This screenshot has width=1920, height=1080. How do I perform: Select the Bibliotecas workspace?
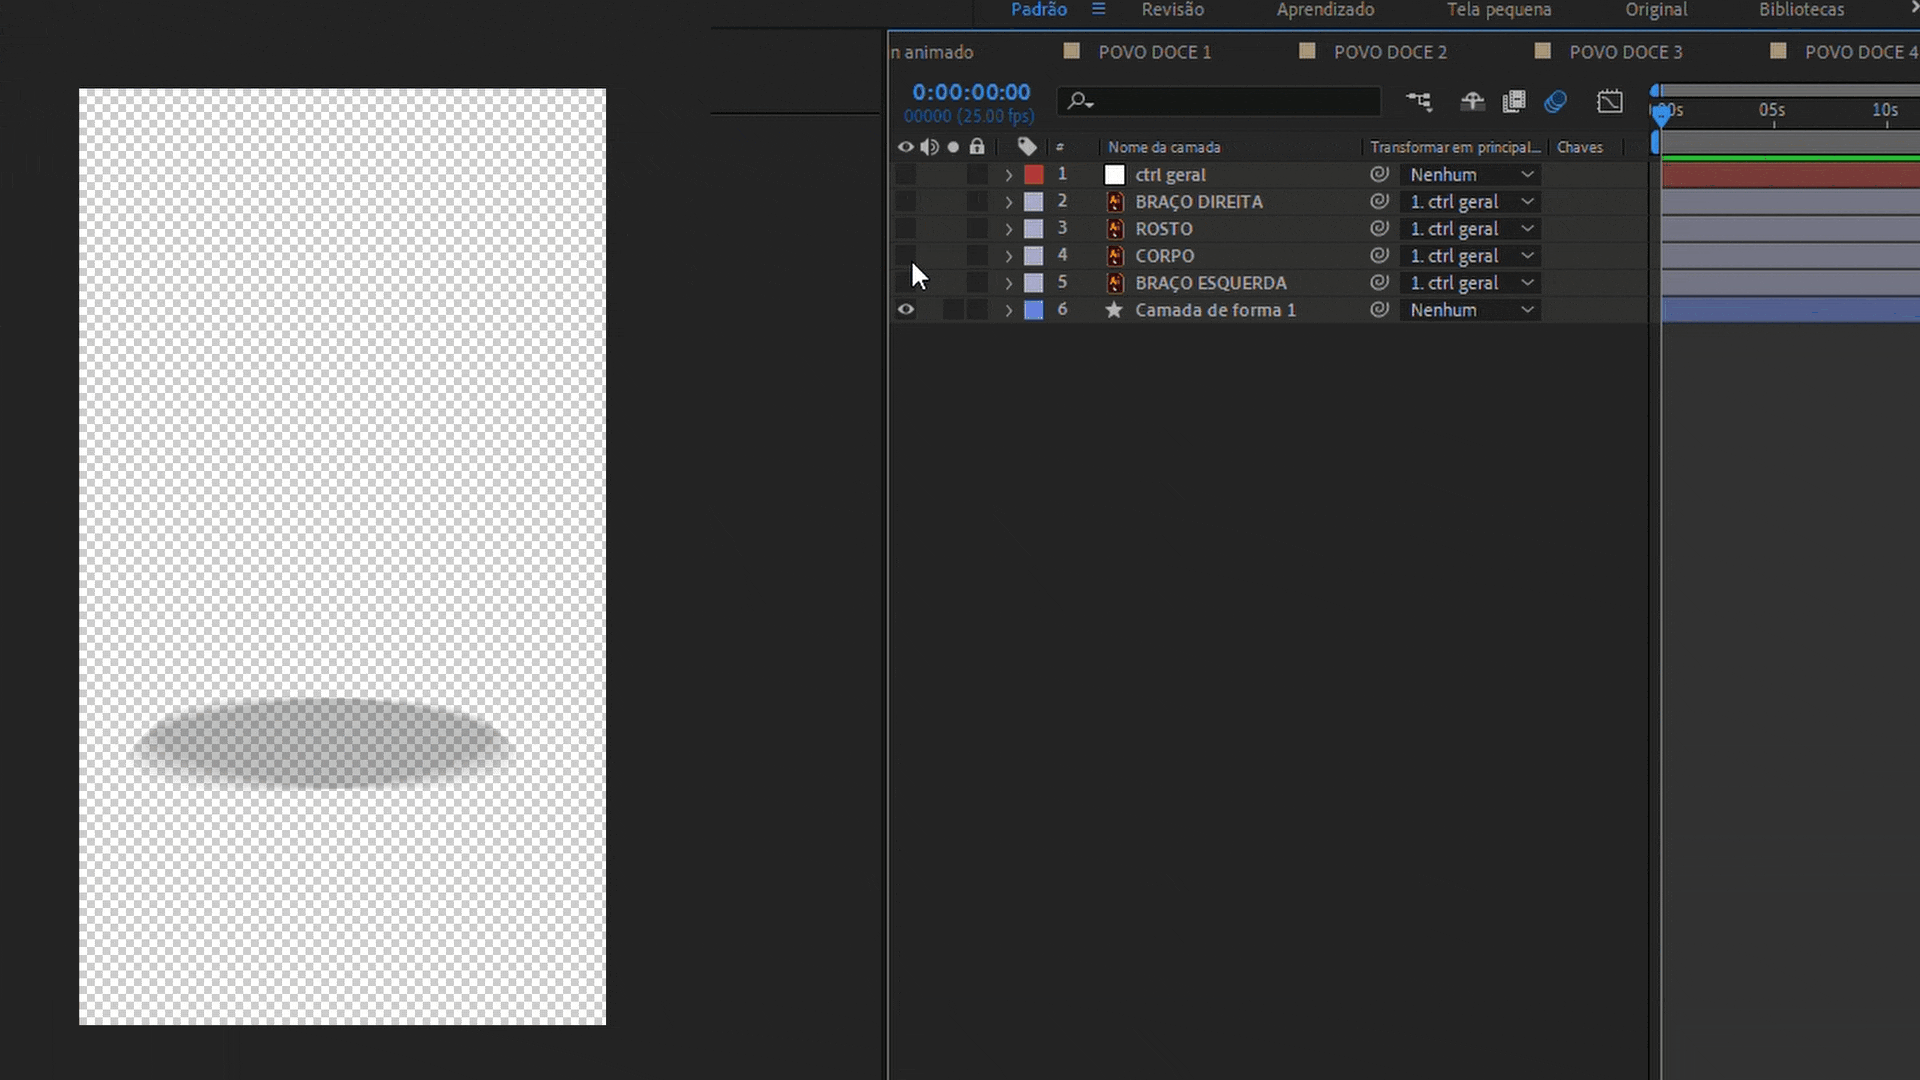pyautogui.click(x=1801, y=10)
